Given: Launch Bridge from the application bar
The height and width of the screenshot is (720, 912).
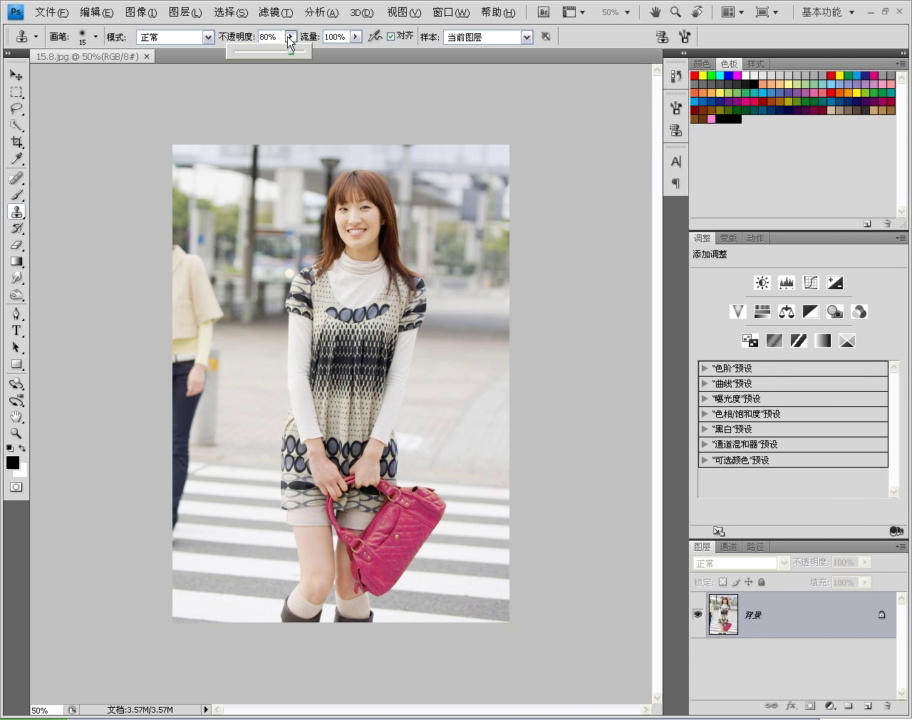Looking at the screenshot, I should tap(543, 12).
